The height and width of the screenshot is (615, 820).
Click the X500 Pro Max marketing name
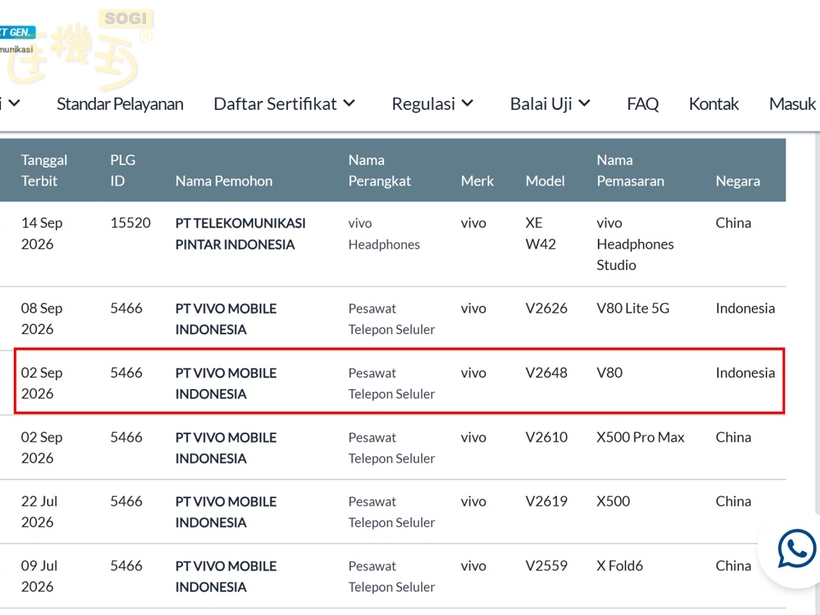point(641,437)
